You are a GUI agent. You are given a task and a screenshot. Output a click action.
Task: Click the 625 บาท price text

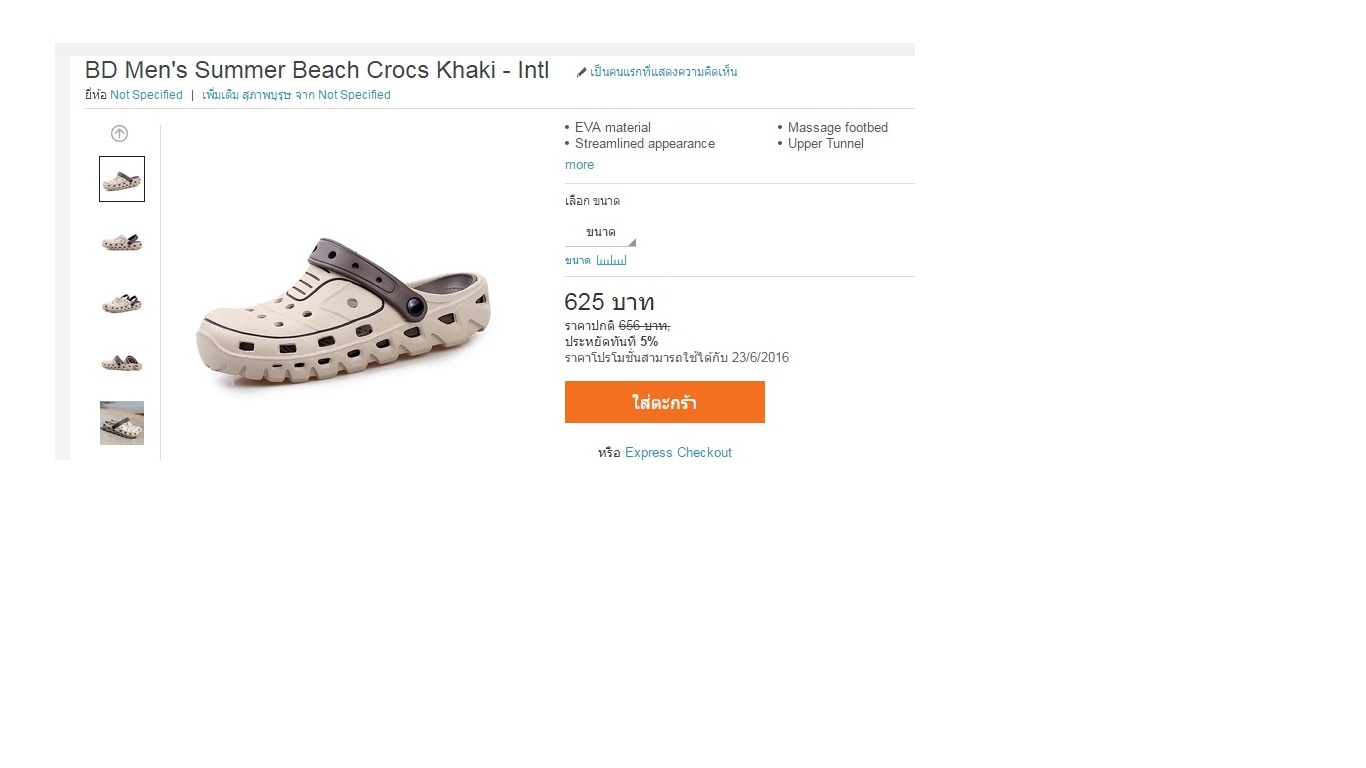tap(609, 302)
